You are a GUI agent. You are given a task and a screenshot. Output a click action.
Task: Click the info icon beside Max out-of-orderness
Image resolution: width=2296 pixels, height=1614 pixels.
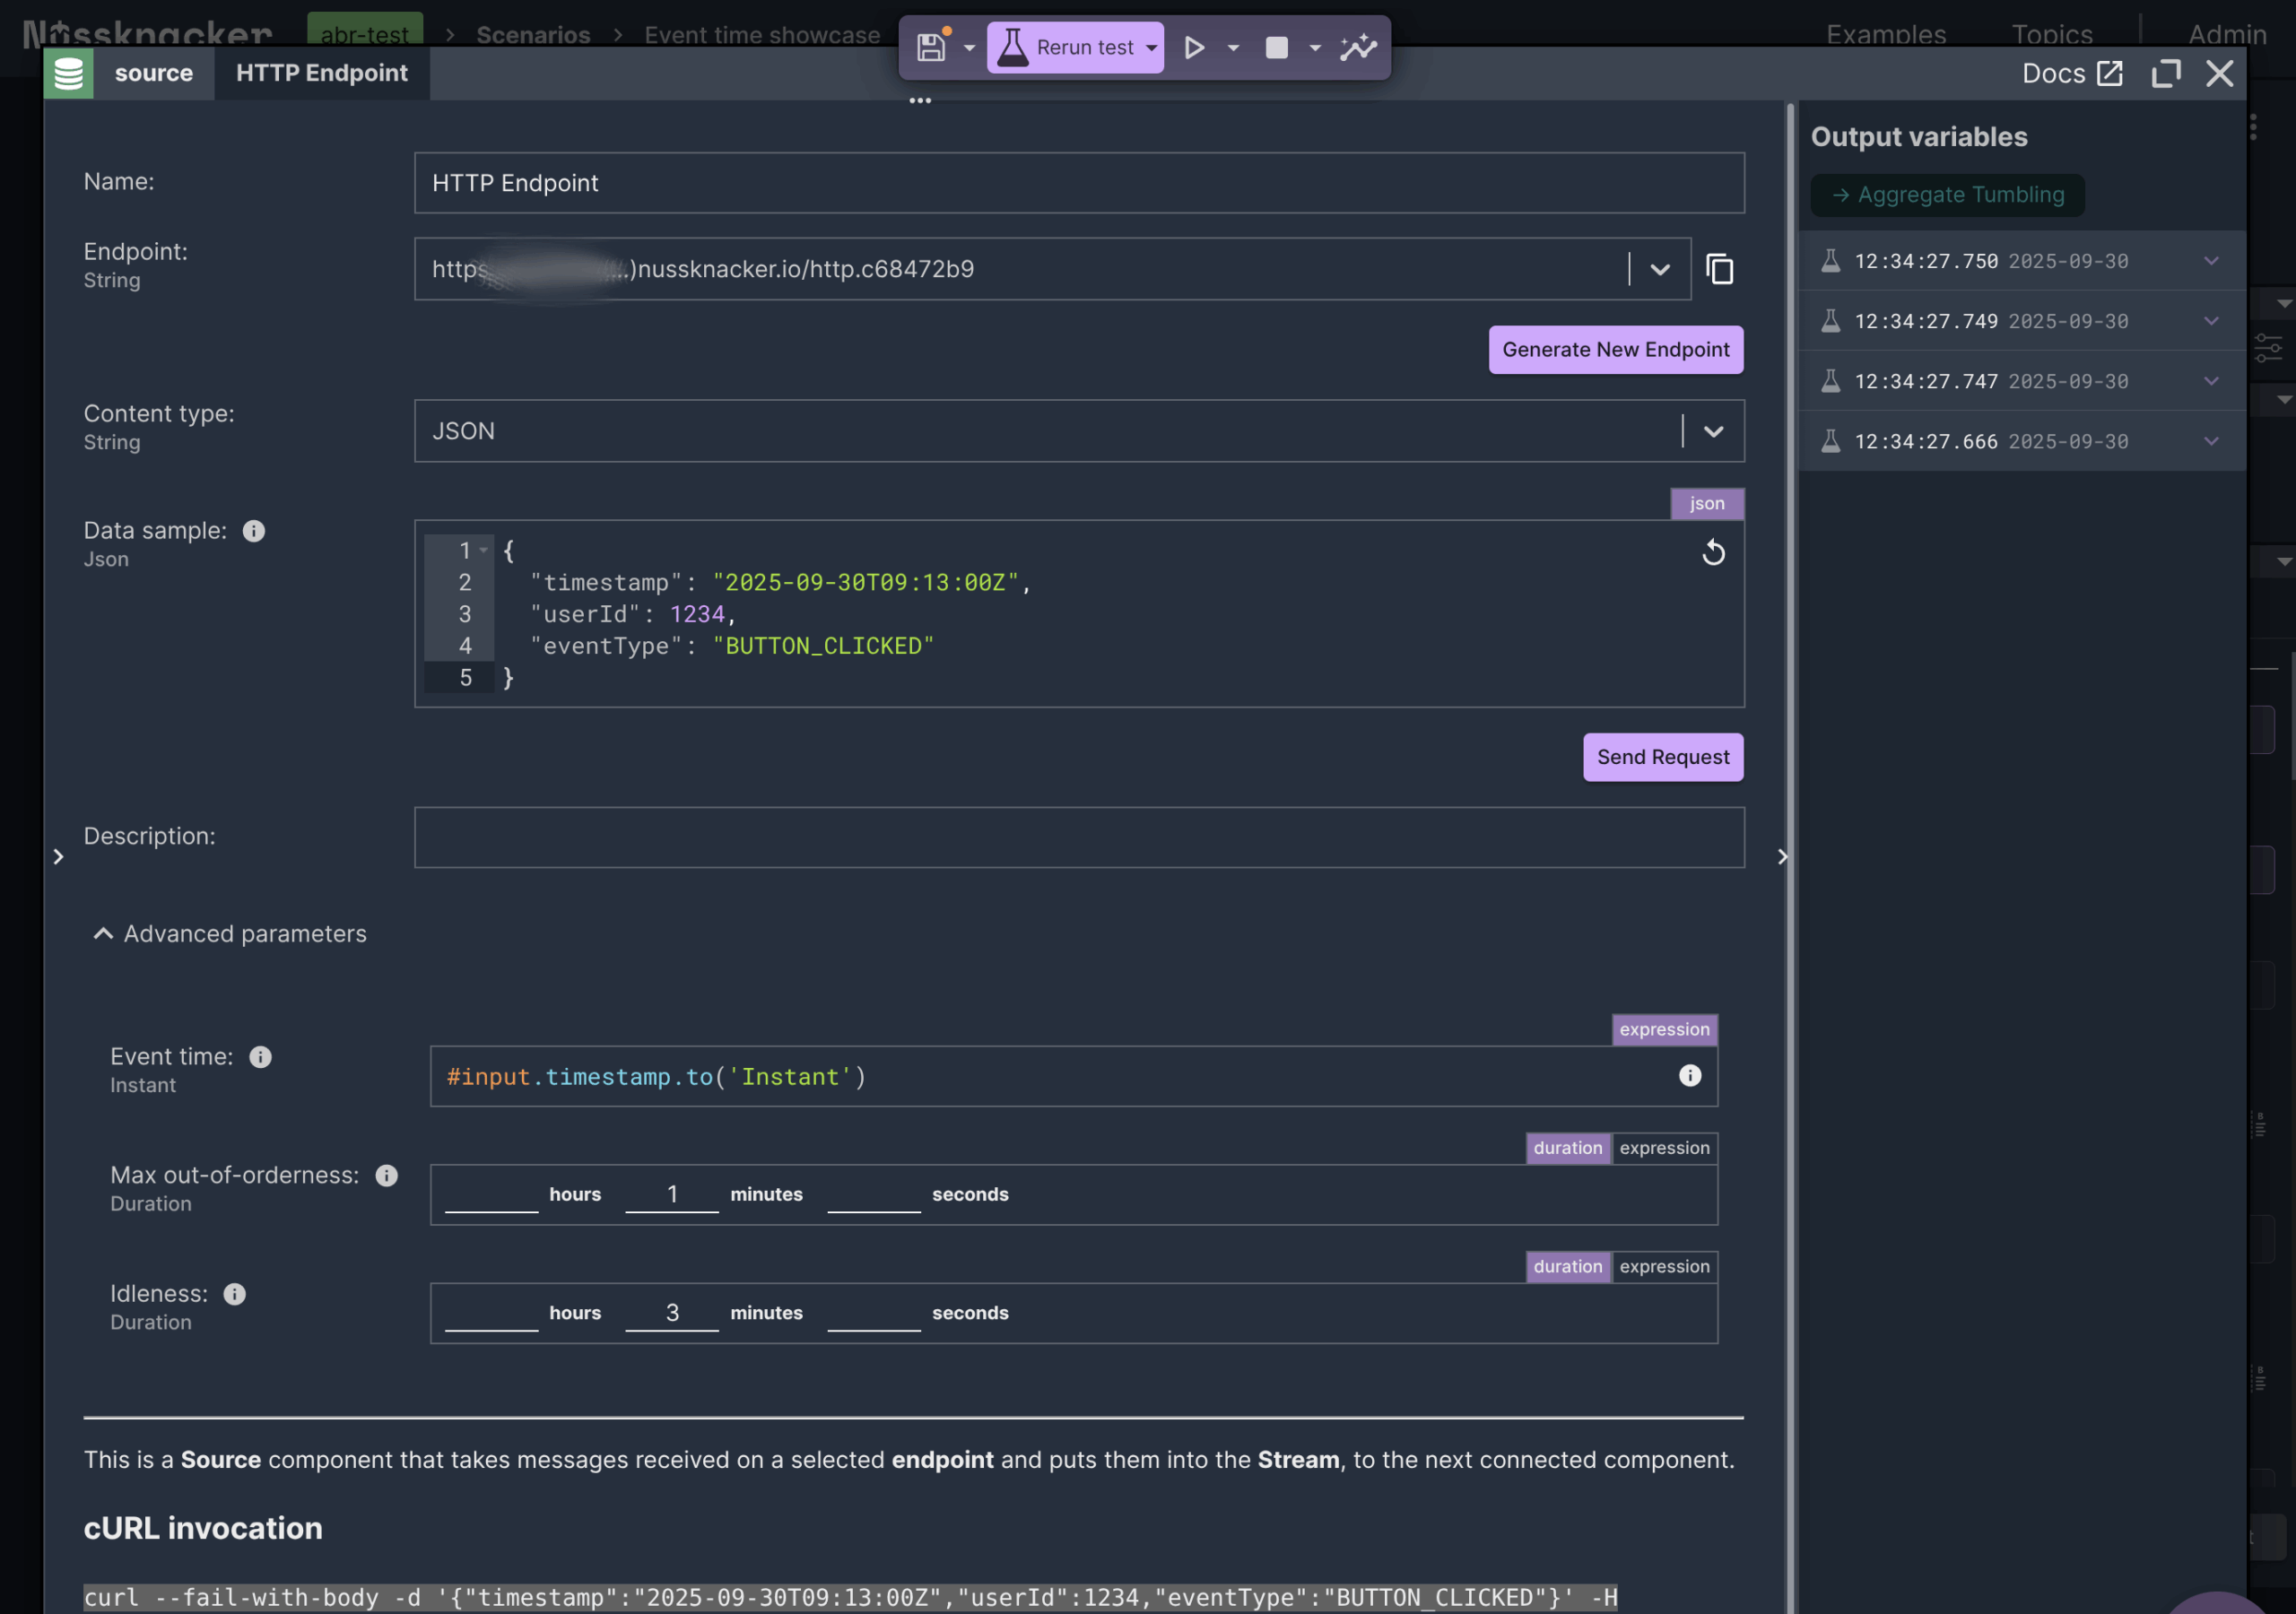[x=386, y=1175]
